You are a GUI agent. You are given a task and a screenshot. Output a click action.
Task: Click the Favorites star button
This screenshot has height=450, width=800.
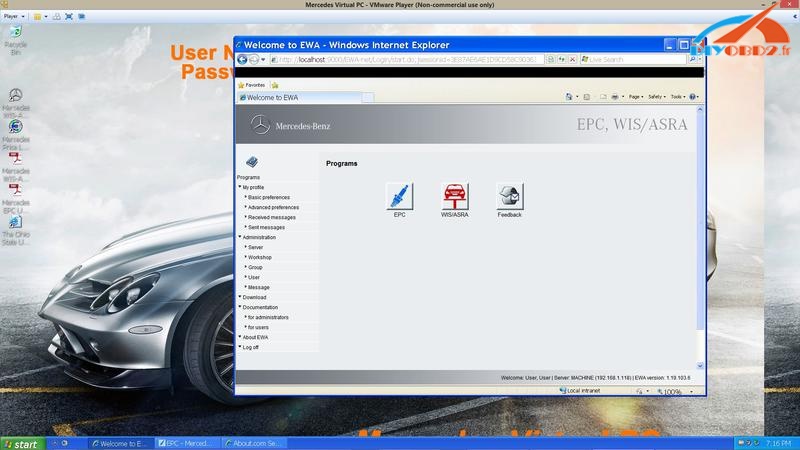252,85
